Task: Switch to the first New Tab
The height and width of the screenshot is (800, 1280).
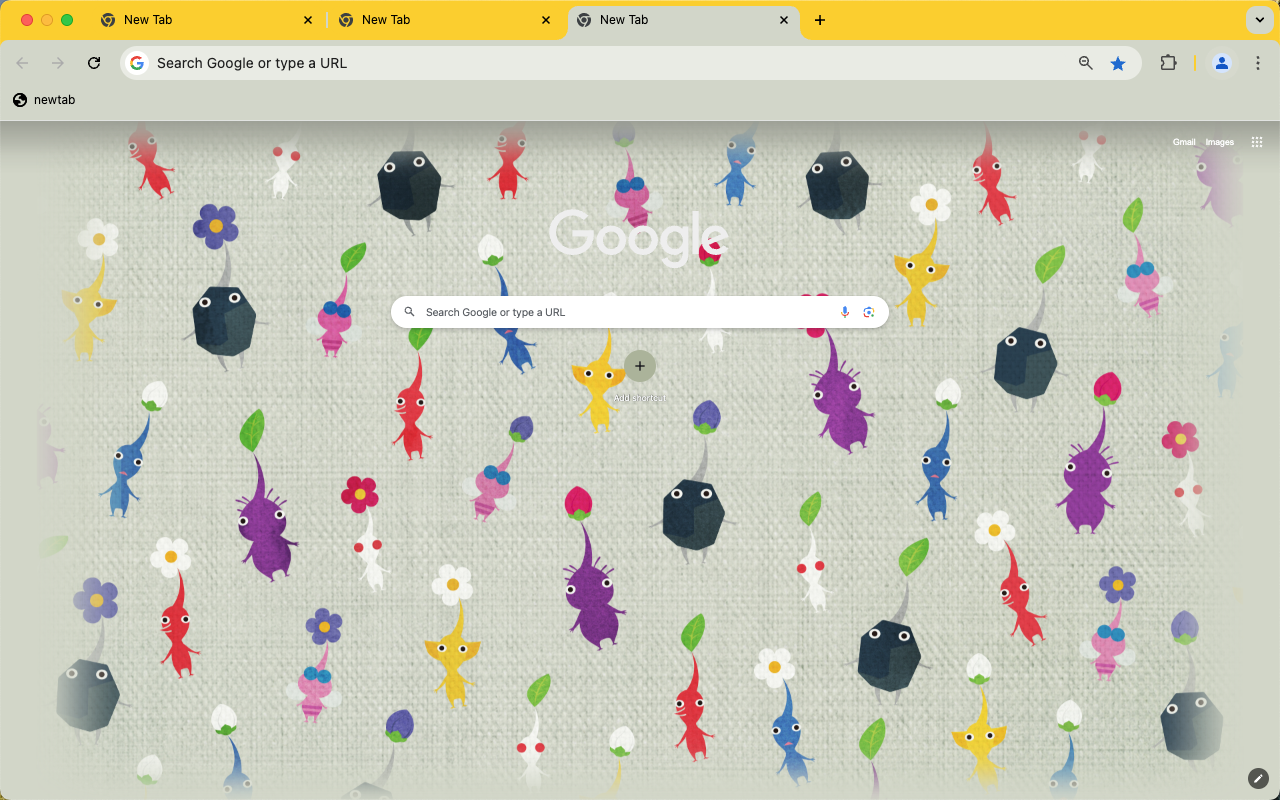Action: (x=208, y=20)
